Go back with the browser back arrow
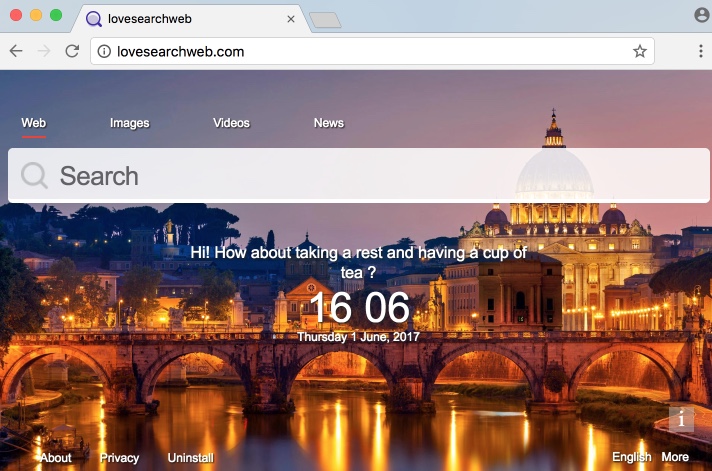The image size is (712, 471). 16,51
